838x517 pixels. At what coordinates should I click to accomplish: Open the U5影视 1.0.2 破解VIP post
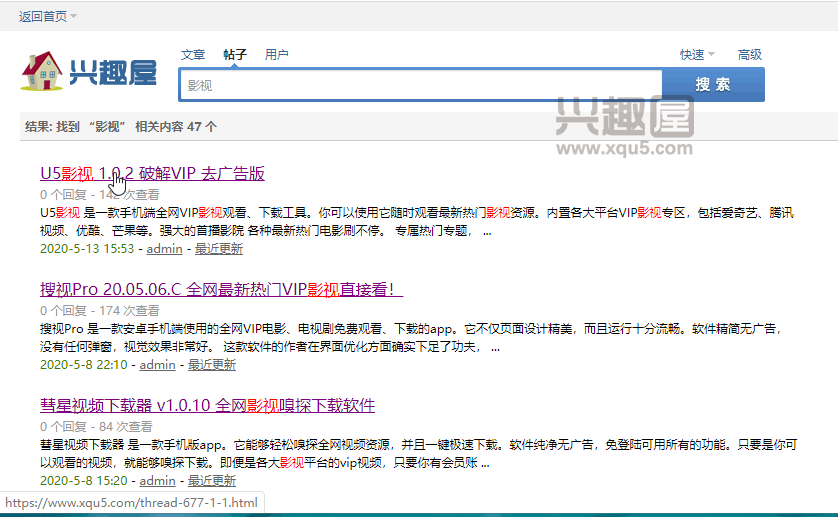[x=152, y=173]
